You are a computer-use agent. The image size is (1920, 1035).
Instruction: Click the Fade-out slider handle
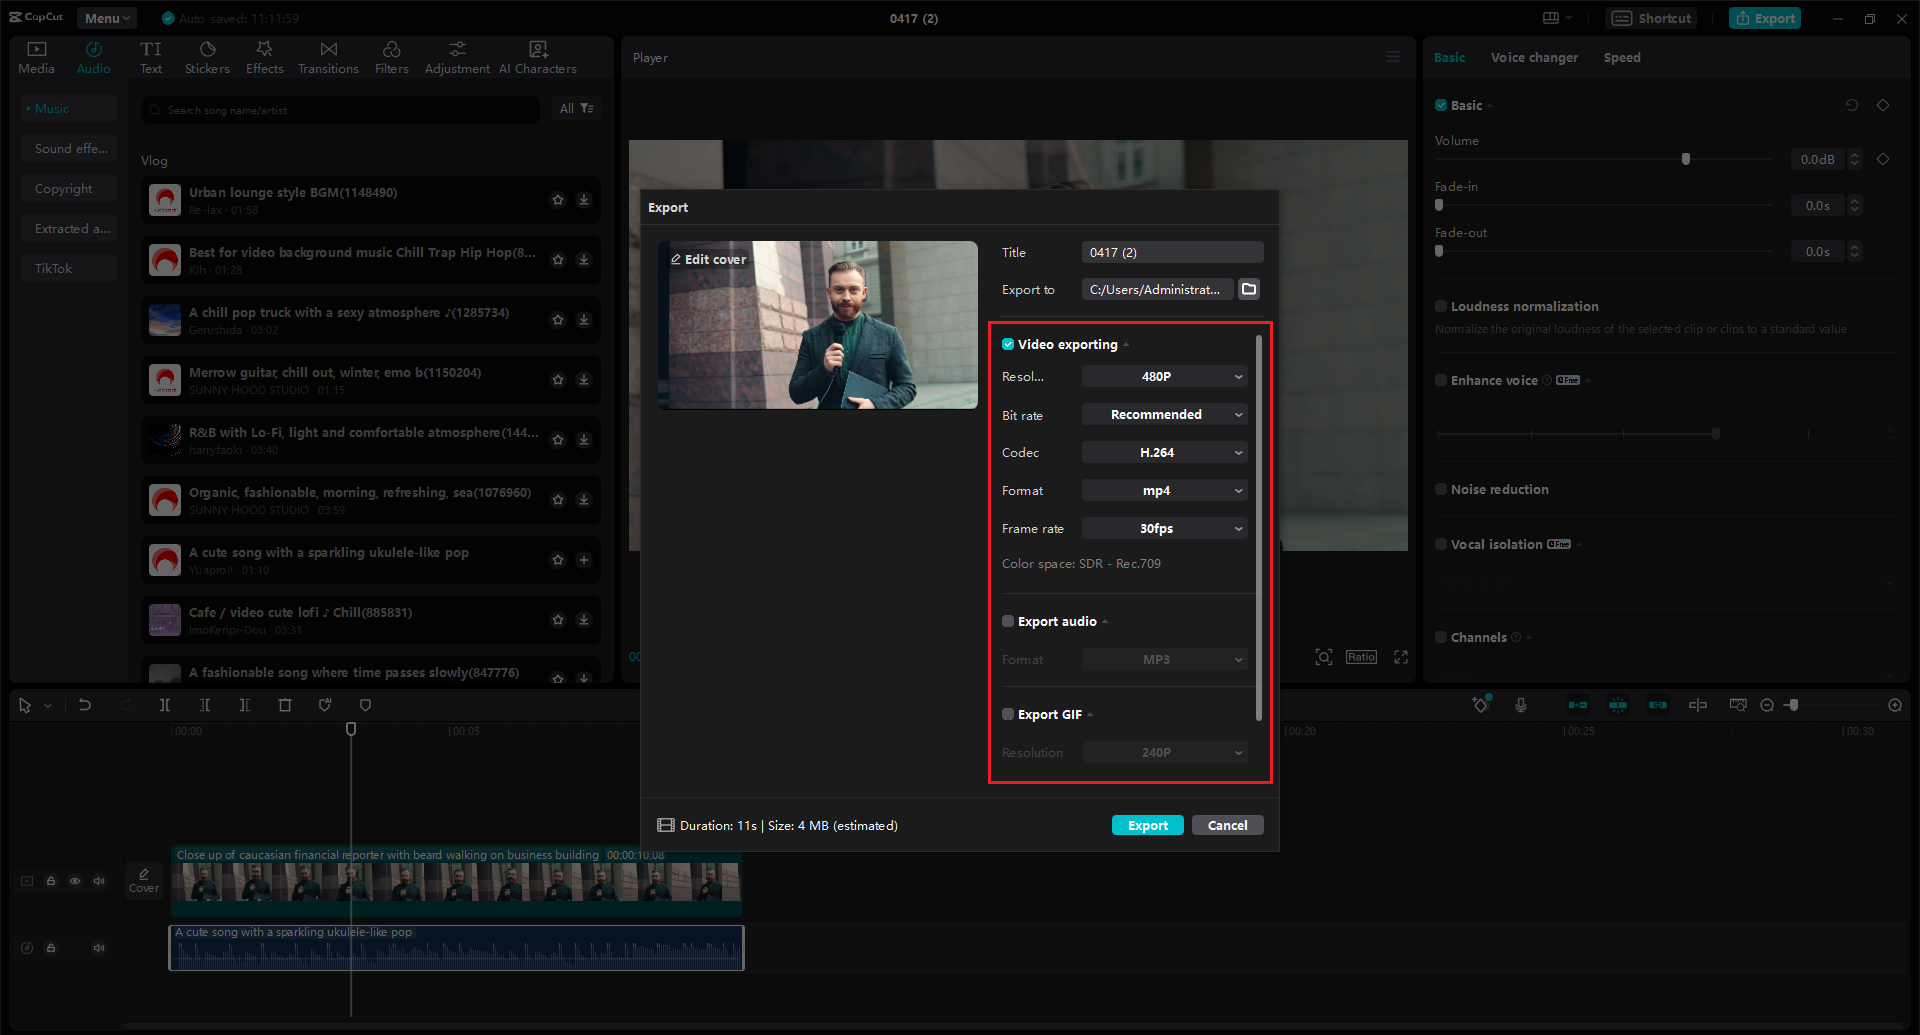tap(1439, 251)
